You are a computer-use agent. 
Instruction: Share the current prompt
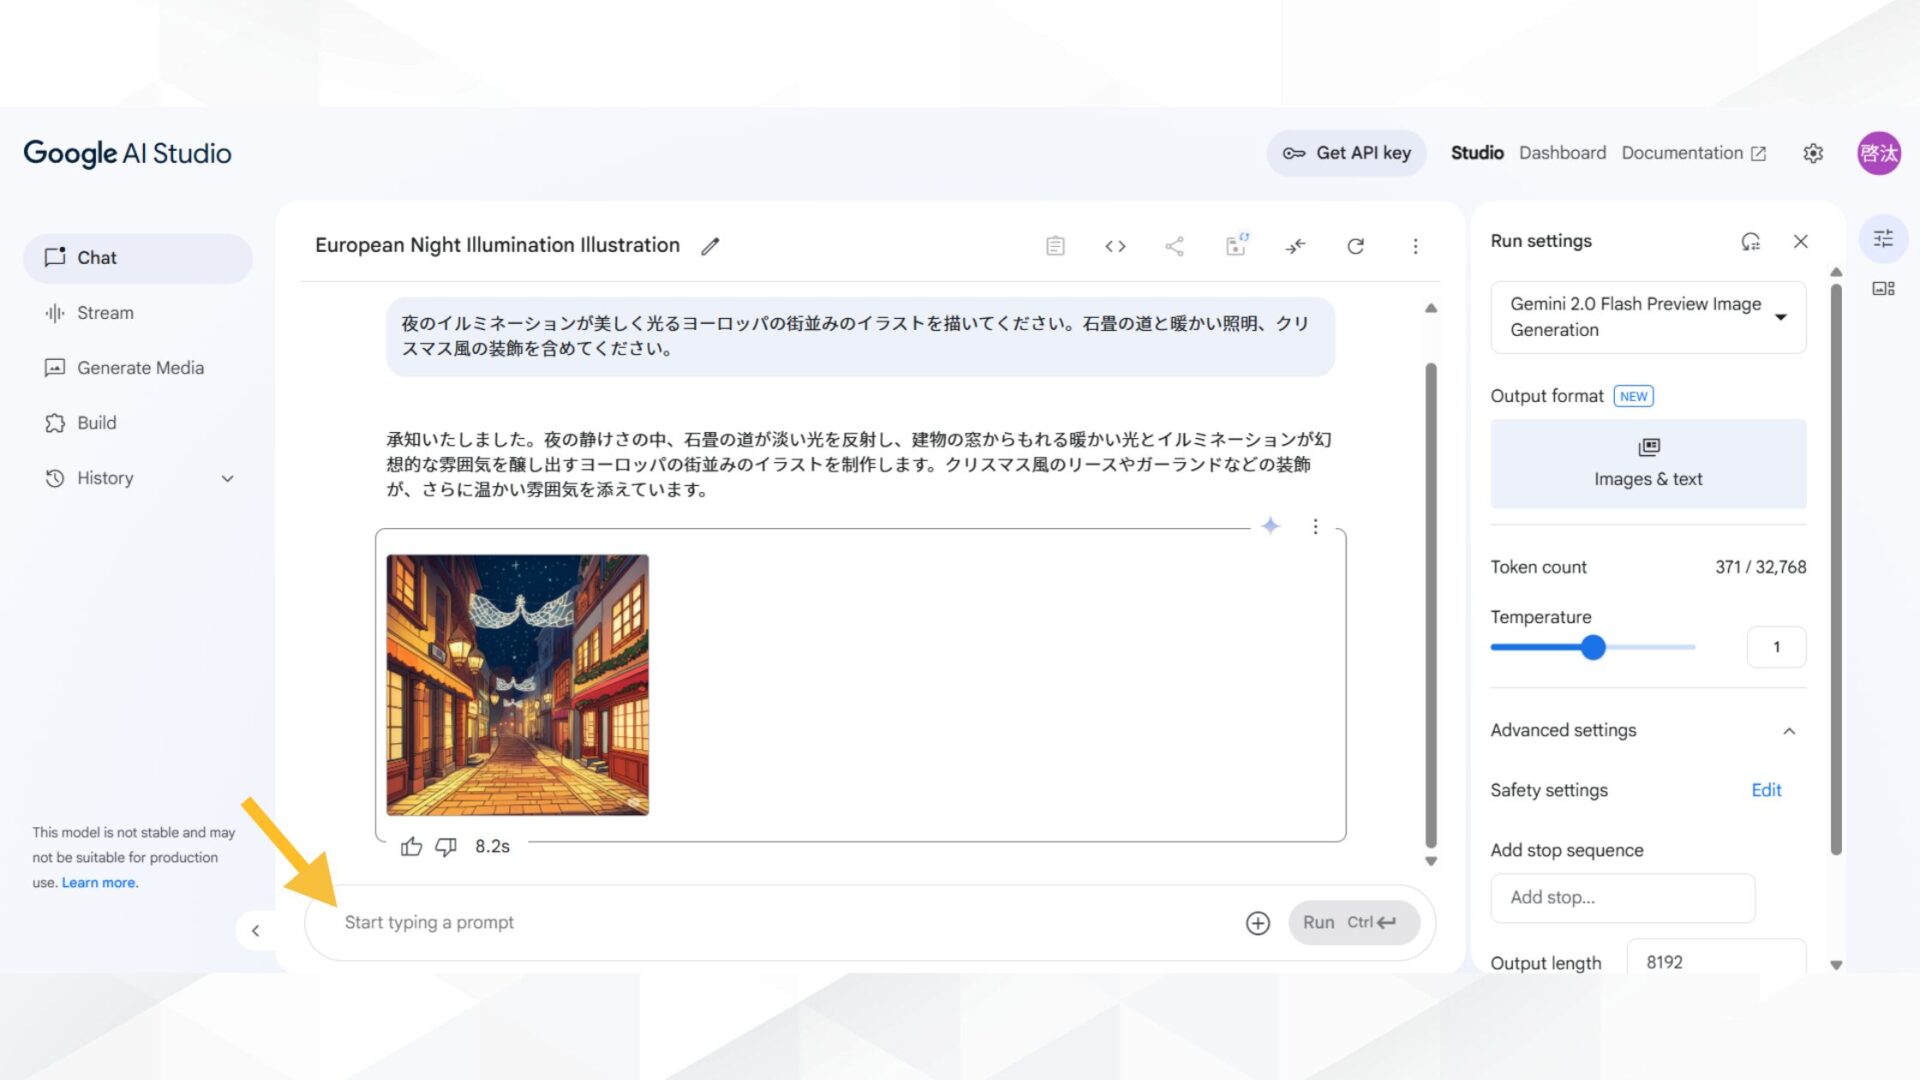coord(1174,246)
